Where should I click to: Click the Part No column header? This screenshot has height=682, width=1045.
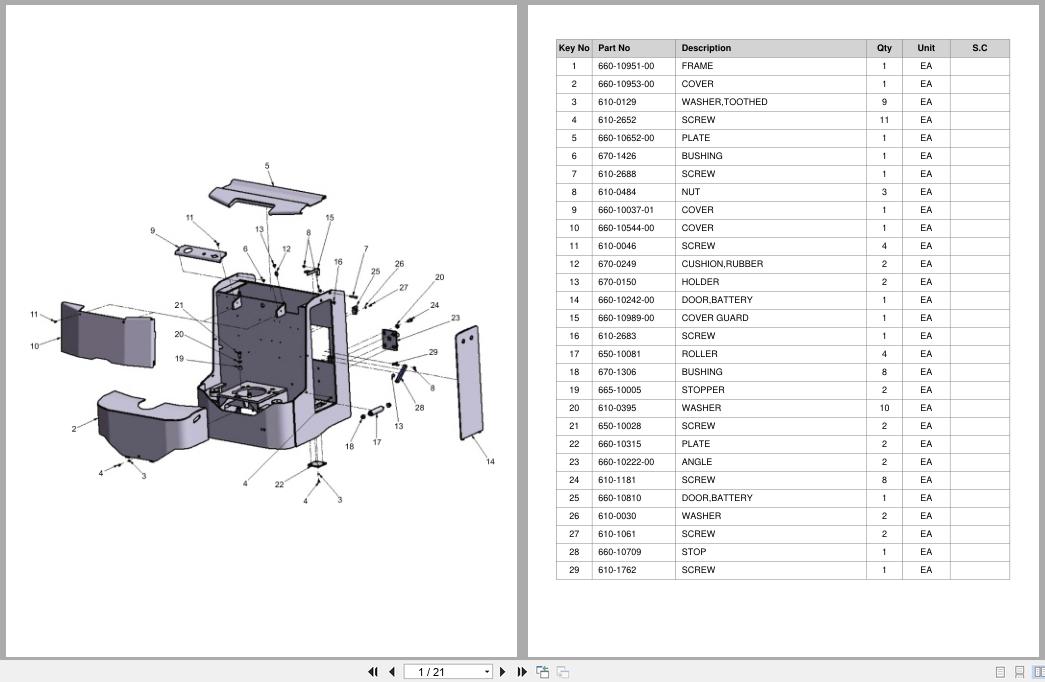click(x=633, y=48)
